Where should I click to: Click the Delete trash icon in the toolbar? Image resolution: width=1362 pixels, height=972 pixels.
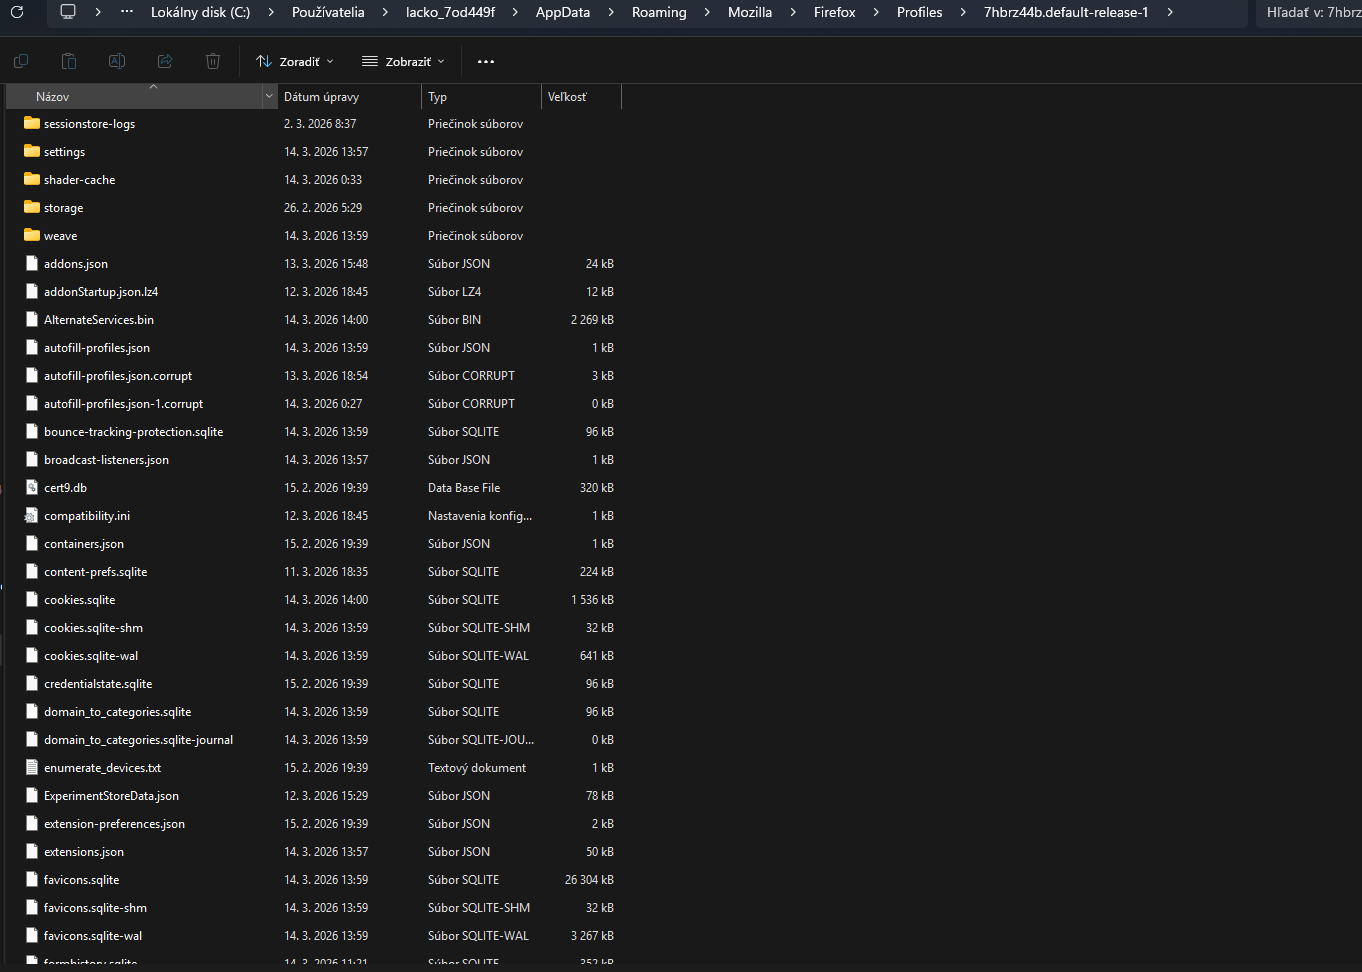(x=213, y=62)
